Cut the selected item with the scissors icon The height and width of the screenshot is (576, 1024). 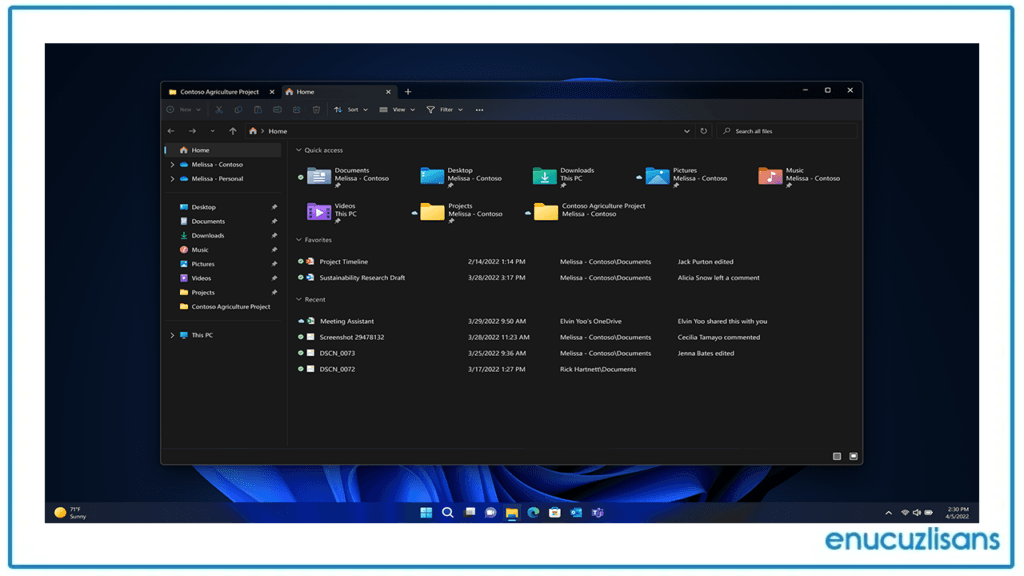220,110
